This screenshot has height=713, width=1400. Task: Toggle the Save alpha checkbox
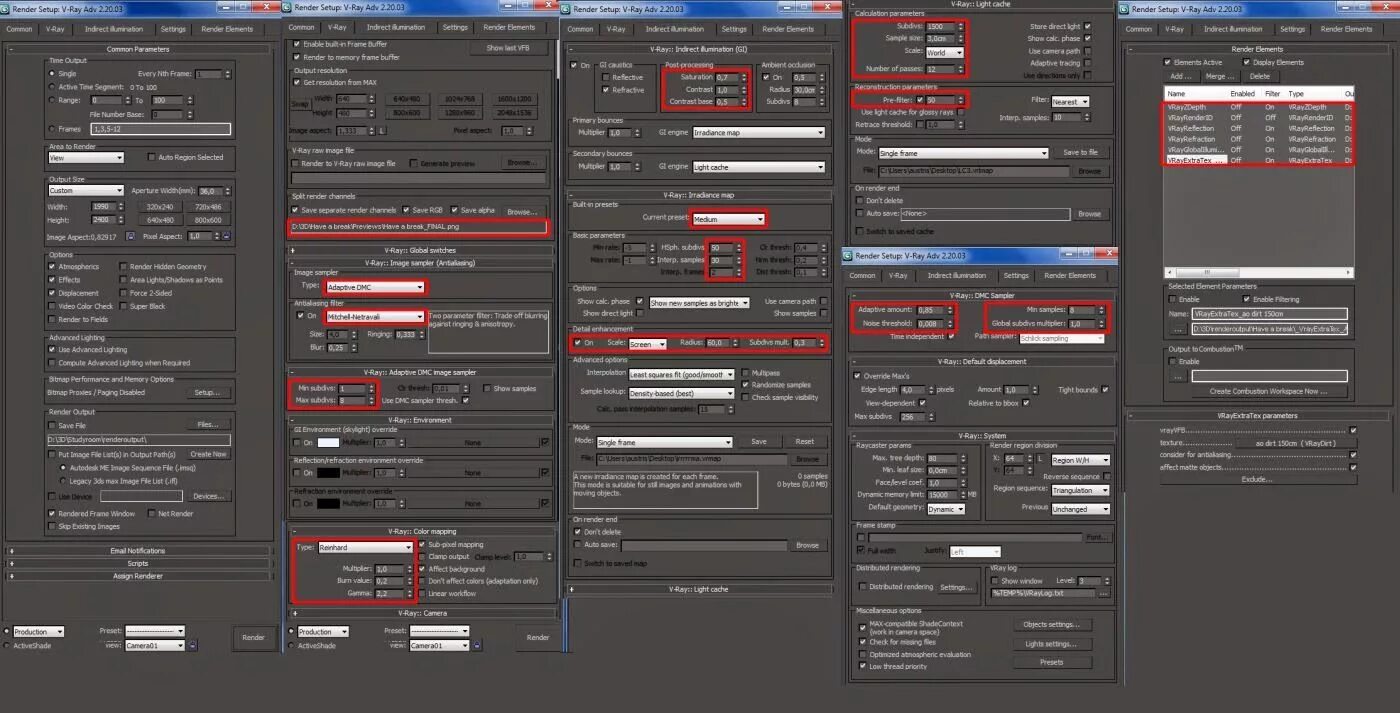pos(454,210)
